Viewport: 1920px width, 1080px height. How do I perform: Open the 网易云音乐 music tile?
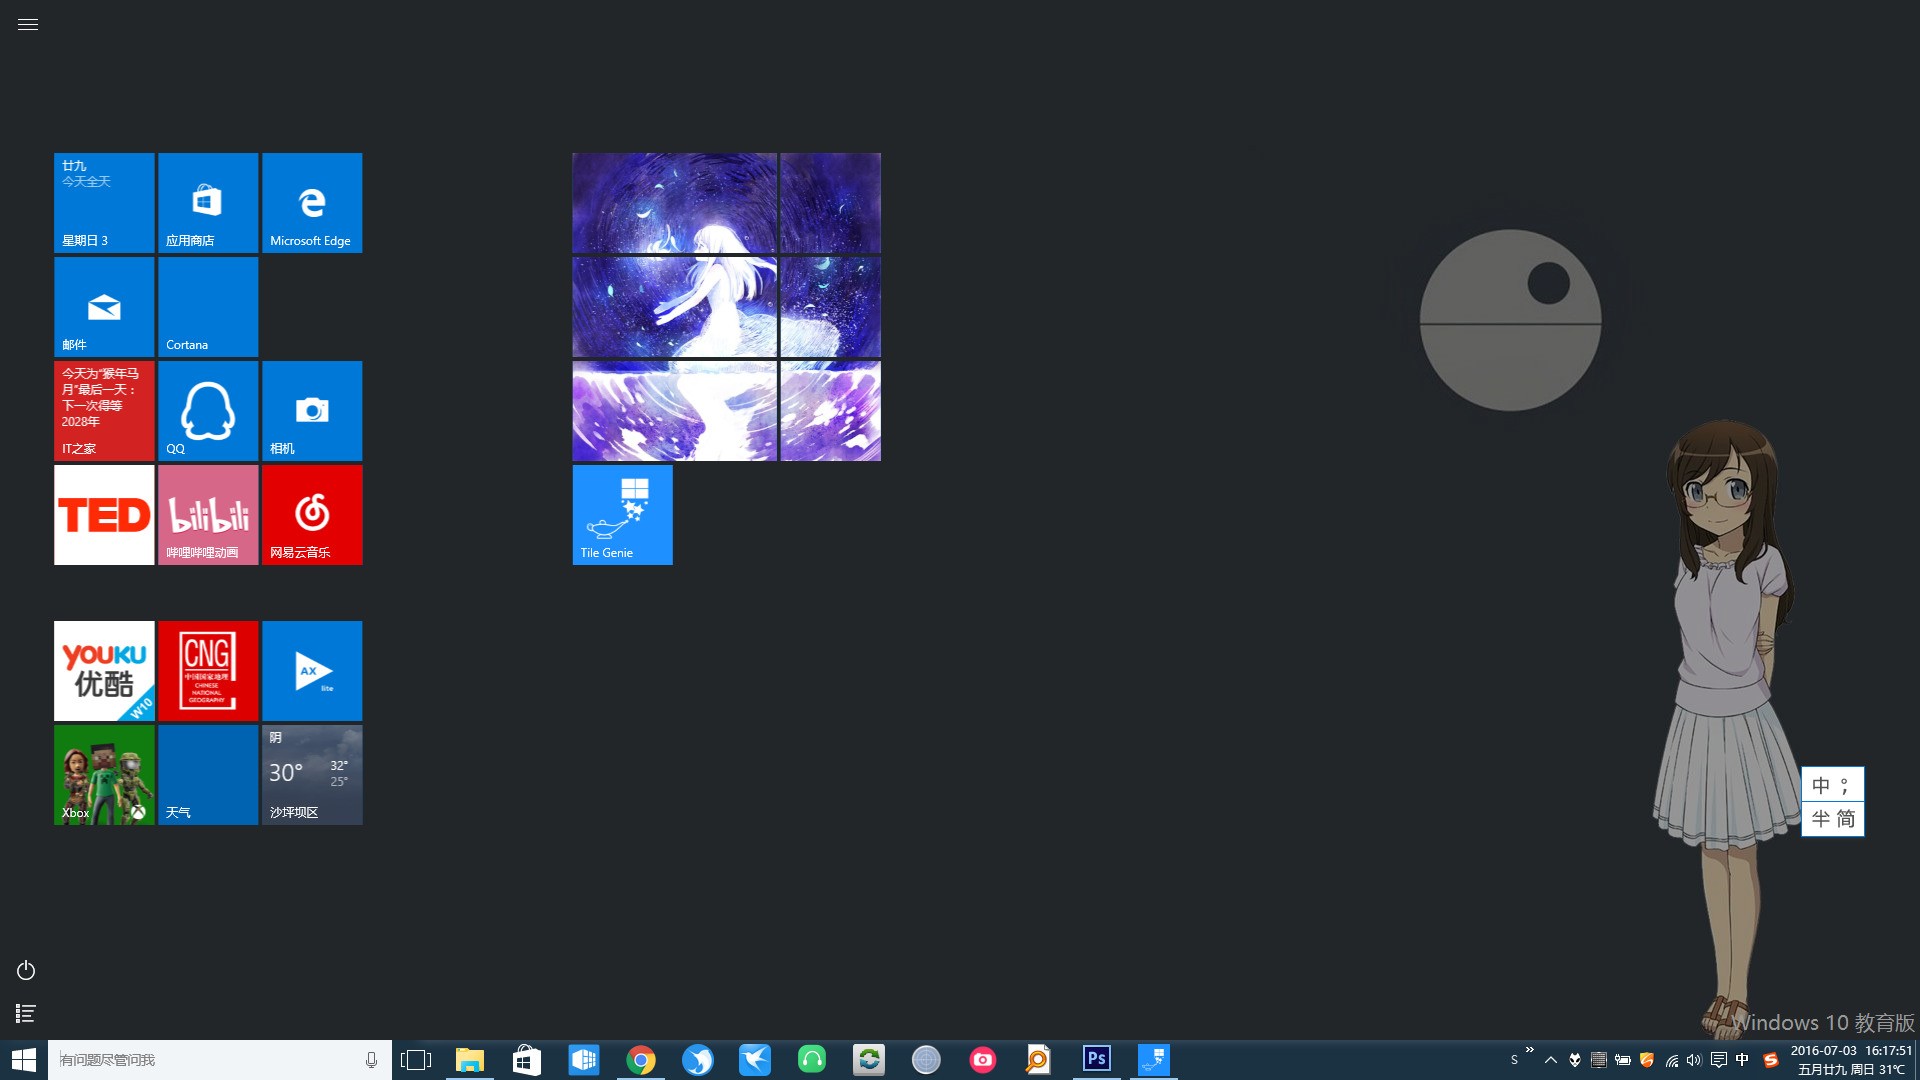tap(312, 515)
